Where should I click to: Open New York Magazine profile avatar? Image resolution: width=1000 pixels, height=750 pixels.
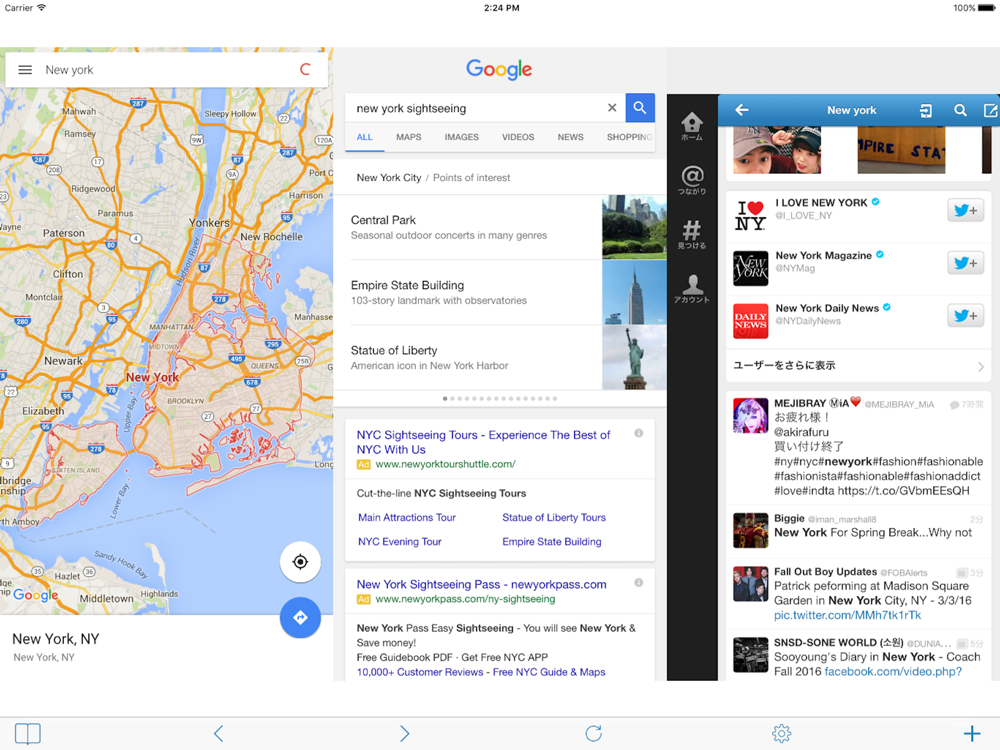coord(751,268)
